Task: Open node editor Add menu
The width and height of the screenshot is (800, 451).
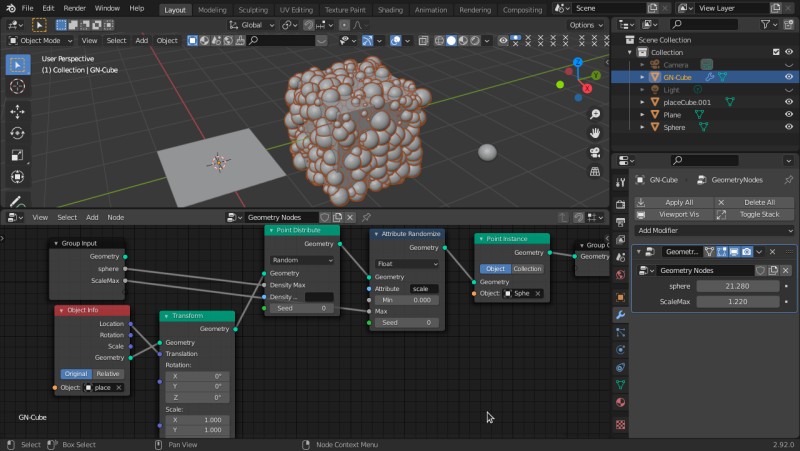Action: coord(92,217)
